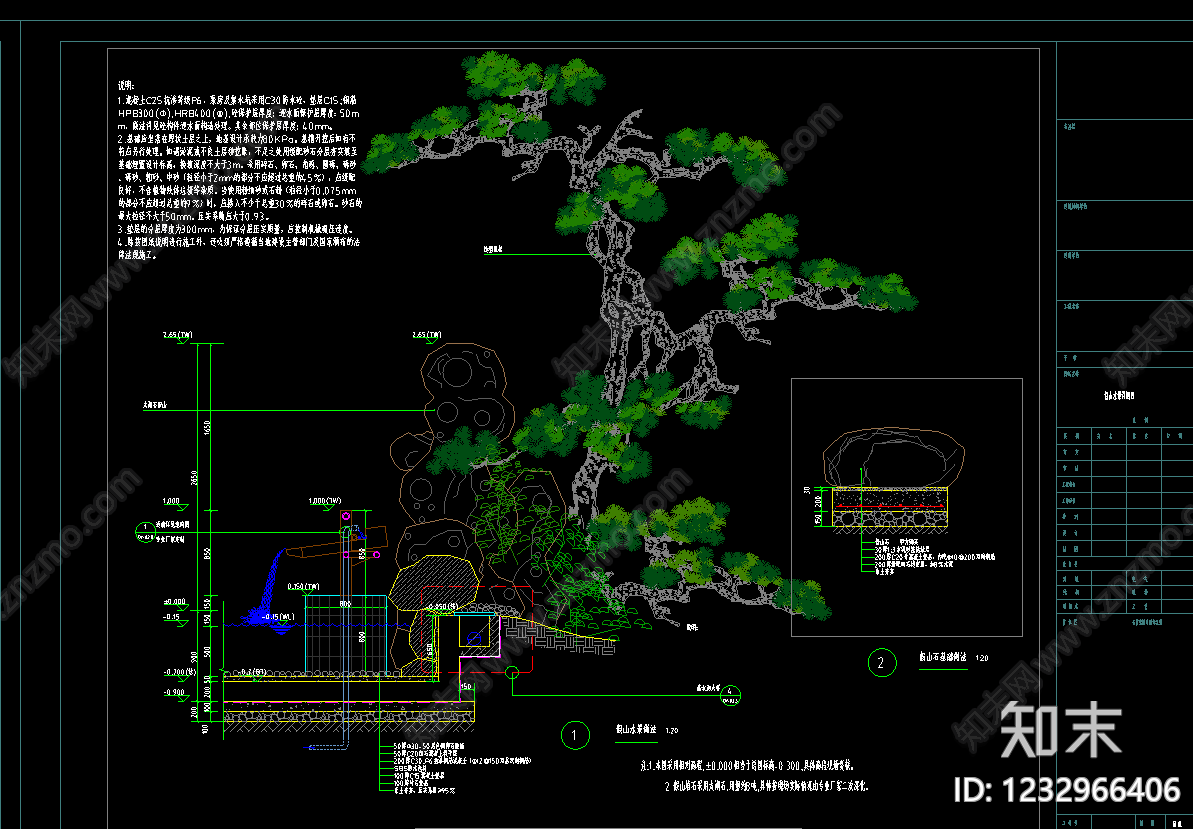Viewport: 1193px width, 829px height.
Task: Click detail number circle 2 beside 假山石基础做法
Action: click(x=881, y=662)
